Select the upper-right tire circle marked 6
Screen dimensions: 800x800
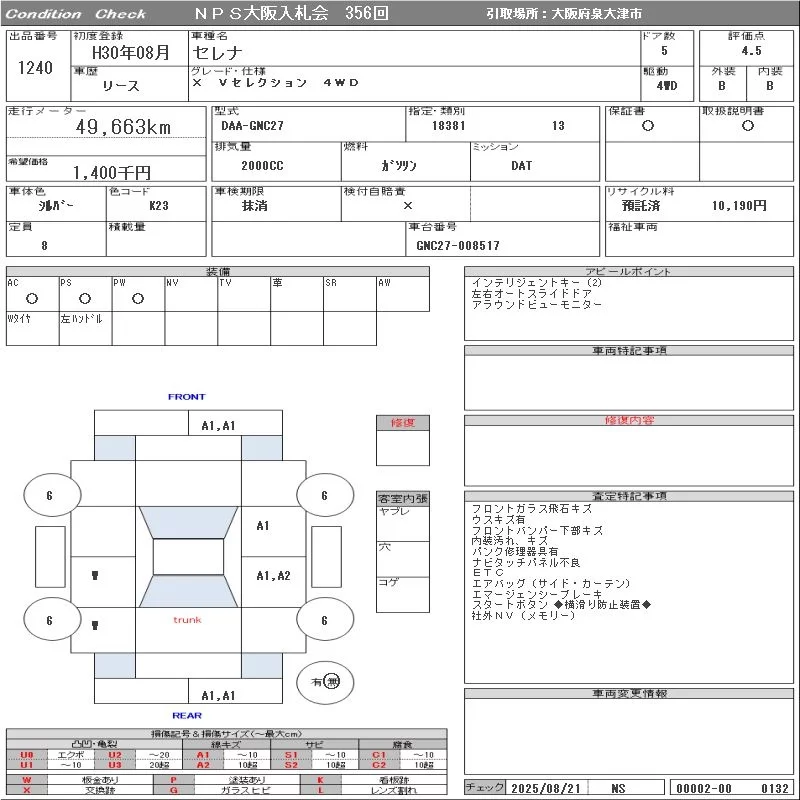point(324,495)
